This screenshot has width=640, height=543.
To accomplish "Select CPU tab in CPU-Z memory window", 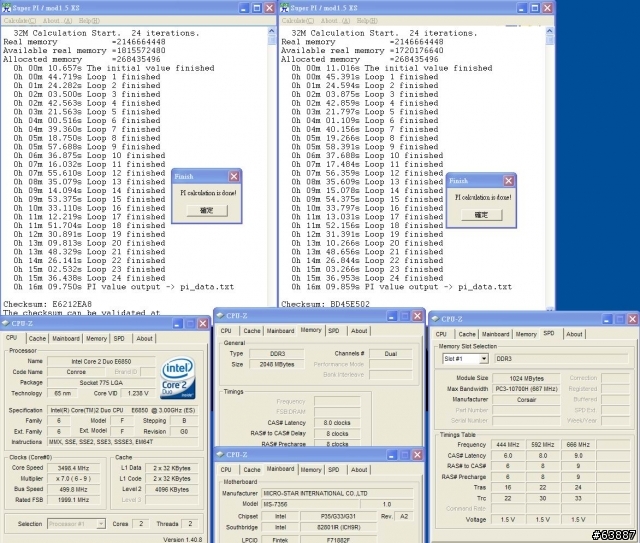I will click(x=226, y=331).
